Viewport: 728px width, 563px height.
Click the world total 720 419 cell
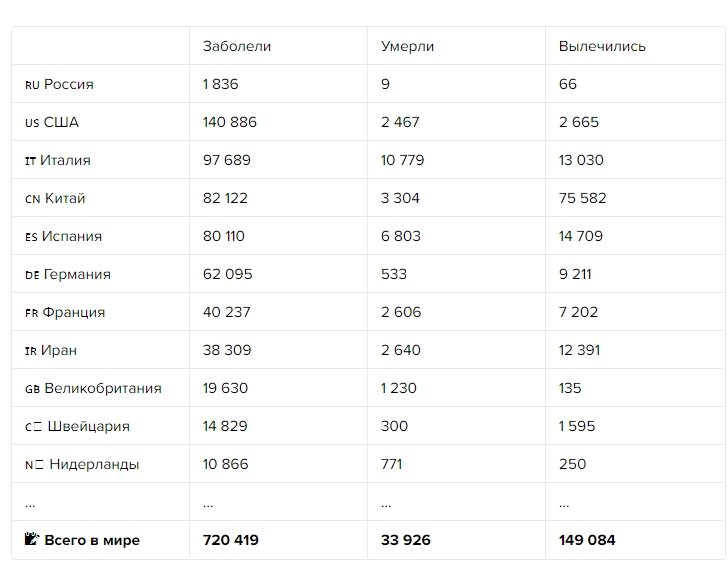point(230,541)
